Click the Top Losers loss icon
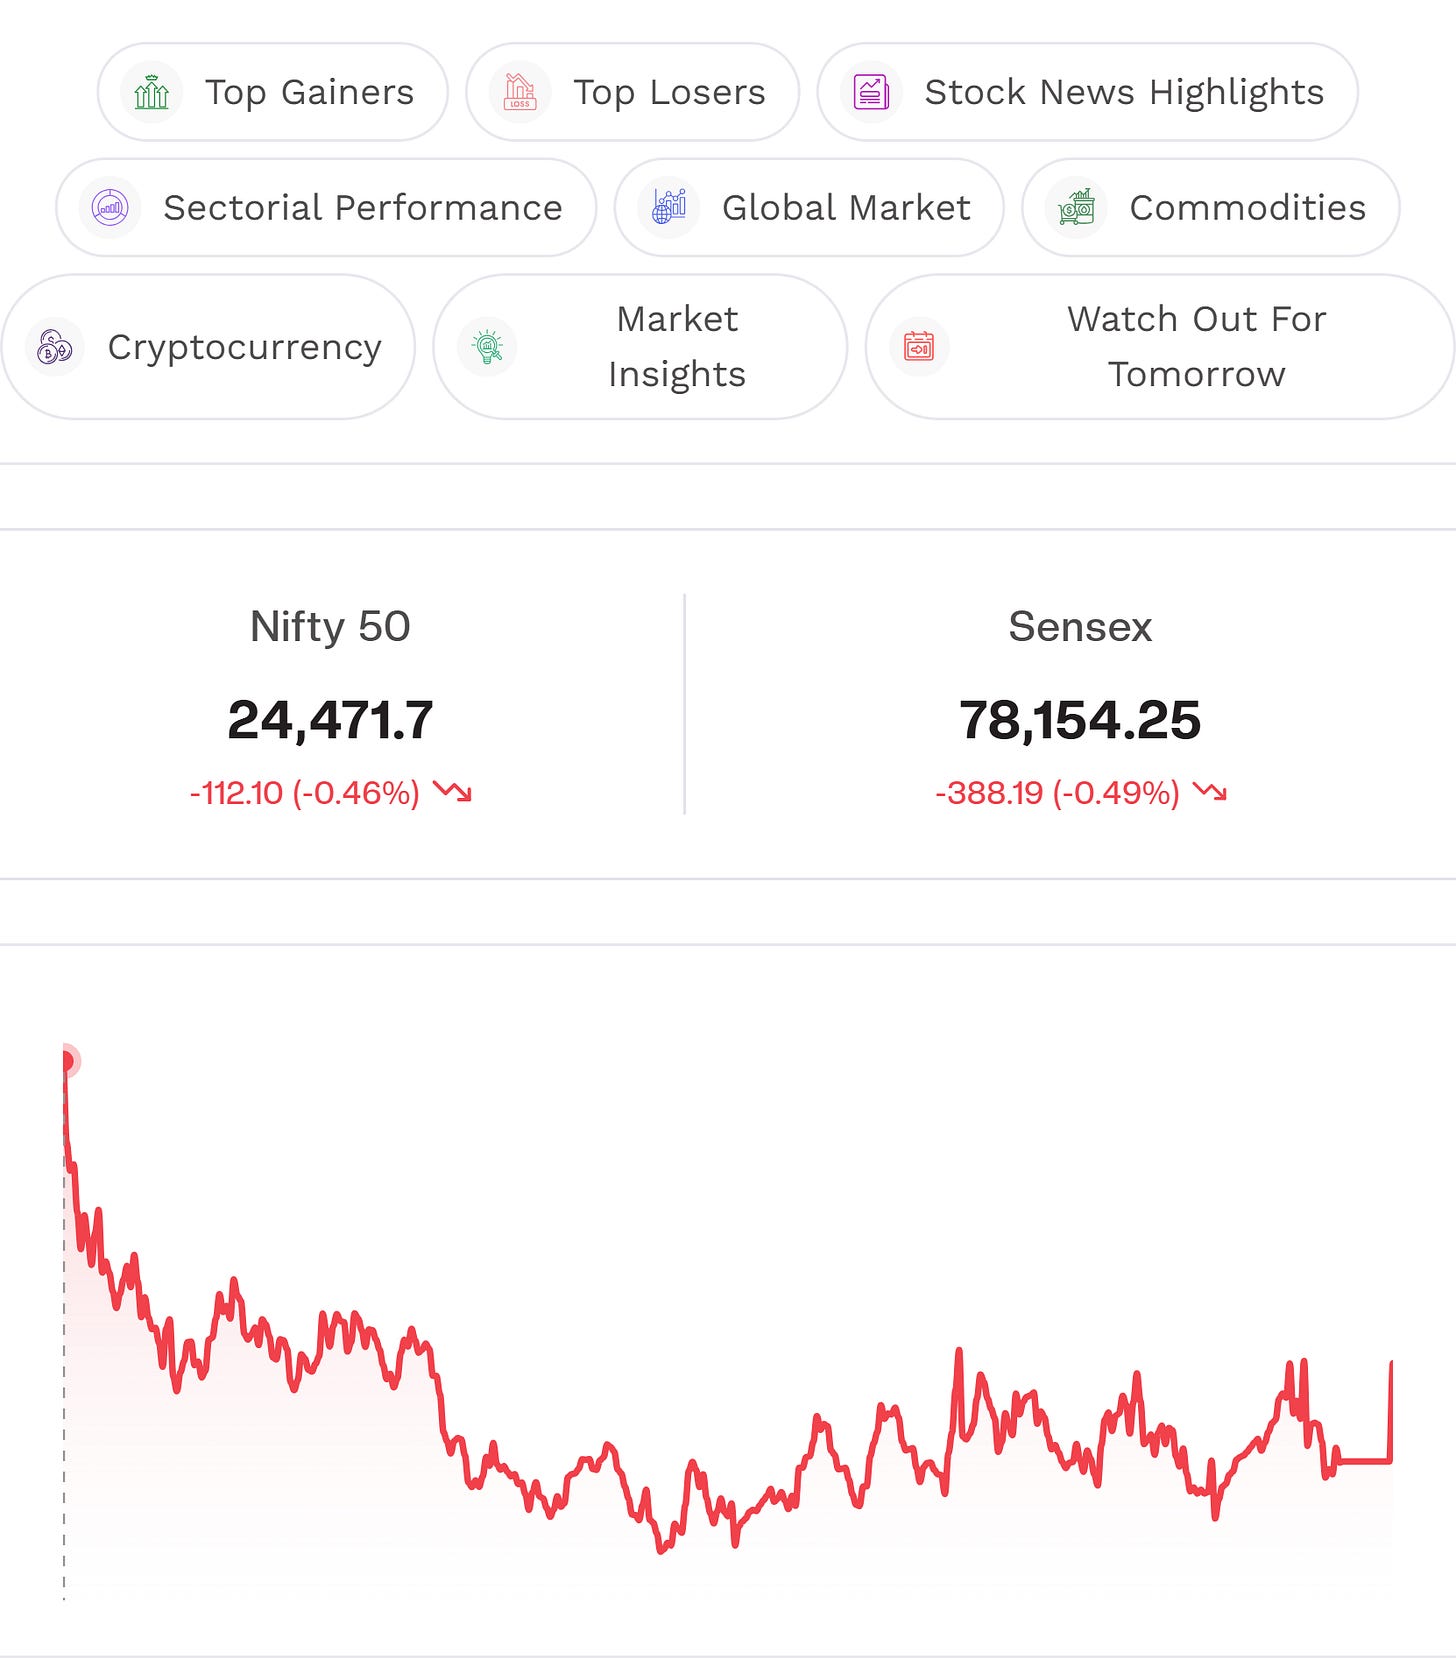The width and height of the screenshot is (1456, 1658). click(520, 92)
